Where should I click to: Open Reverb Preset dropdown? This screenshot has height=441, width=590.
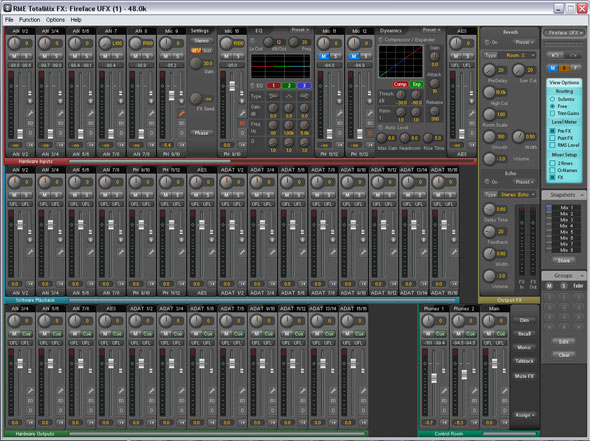point(525,42)
